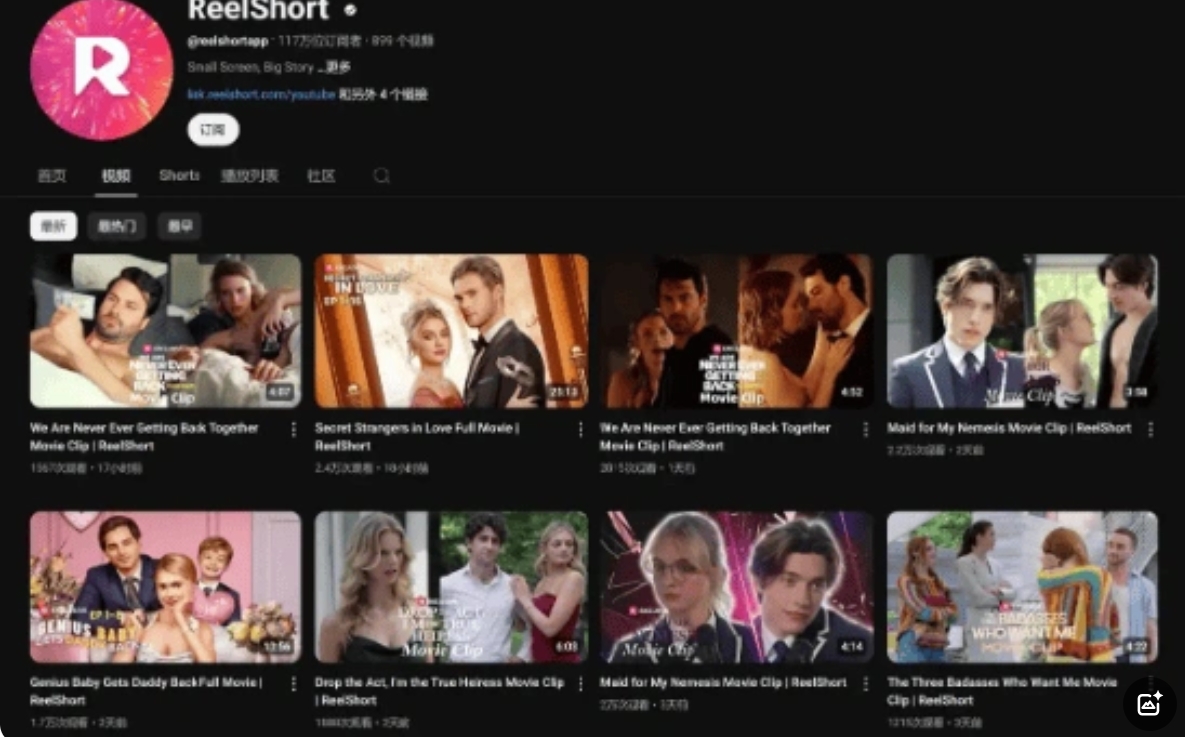
Task: Open options menu for Genius Baby Gets Daddy Back
Action: pos(293,683)
